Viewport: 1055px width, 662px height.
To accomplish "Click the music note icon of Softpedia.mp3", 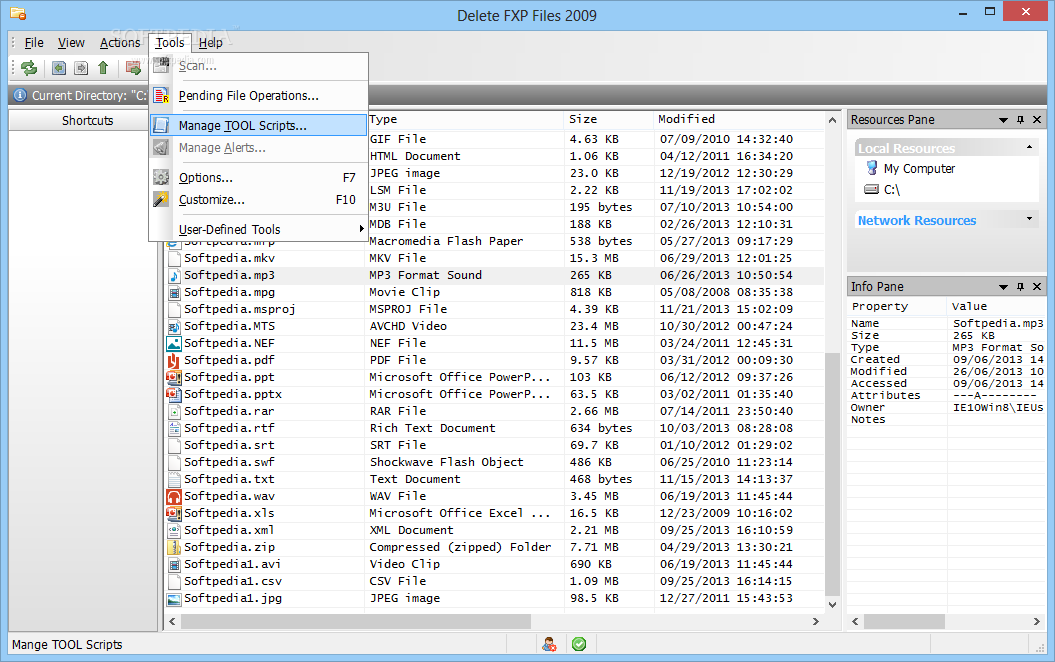I will 174,275.
